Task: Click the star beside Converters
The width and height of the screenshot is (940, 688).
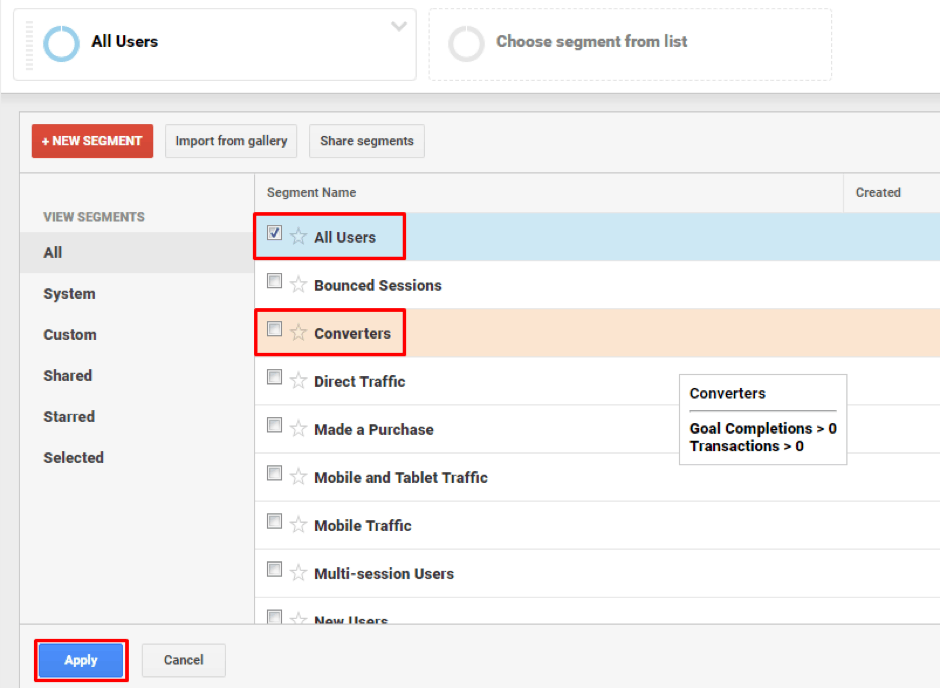Action: tap(298, 333)
